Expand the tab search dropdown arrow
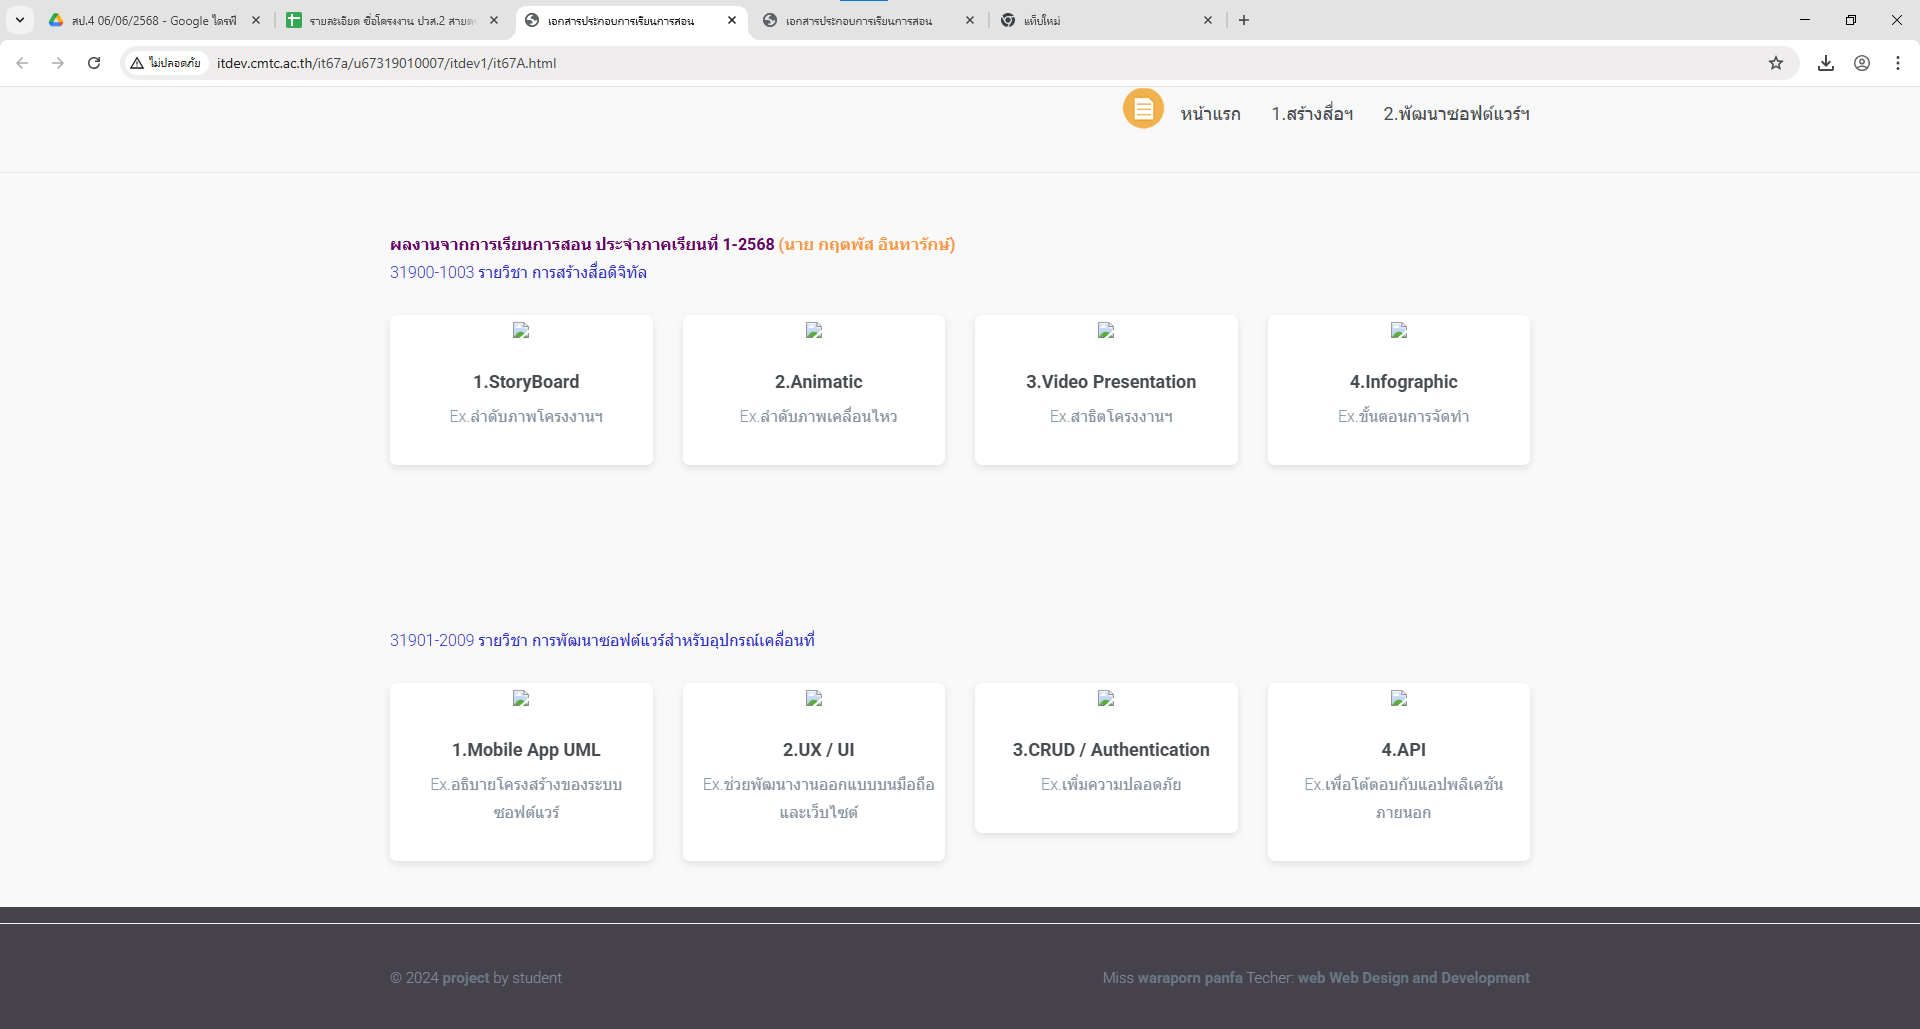Screen dimensions: 1920x1029 [20, 20]
